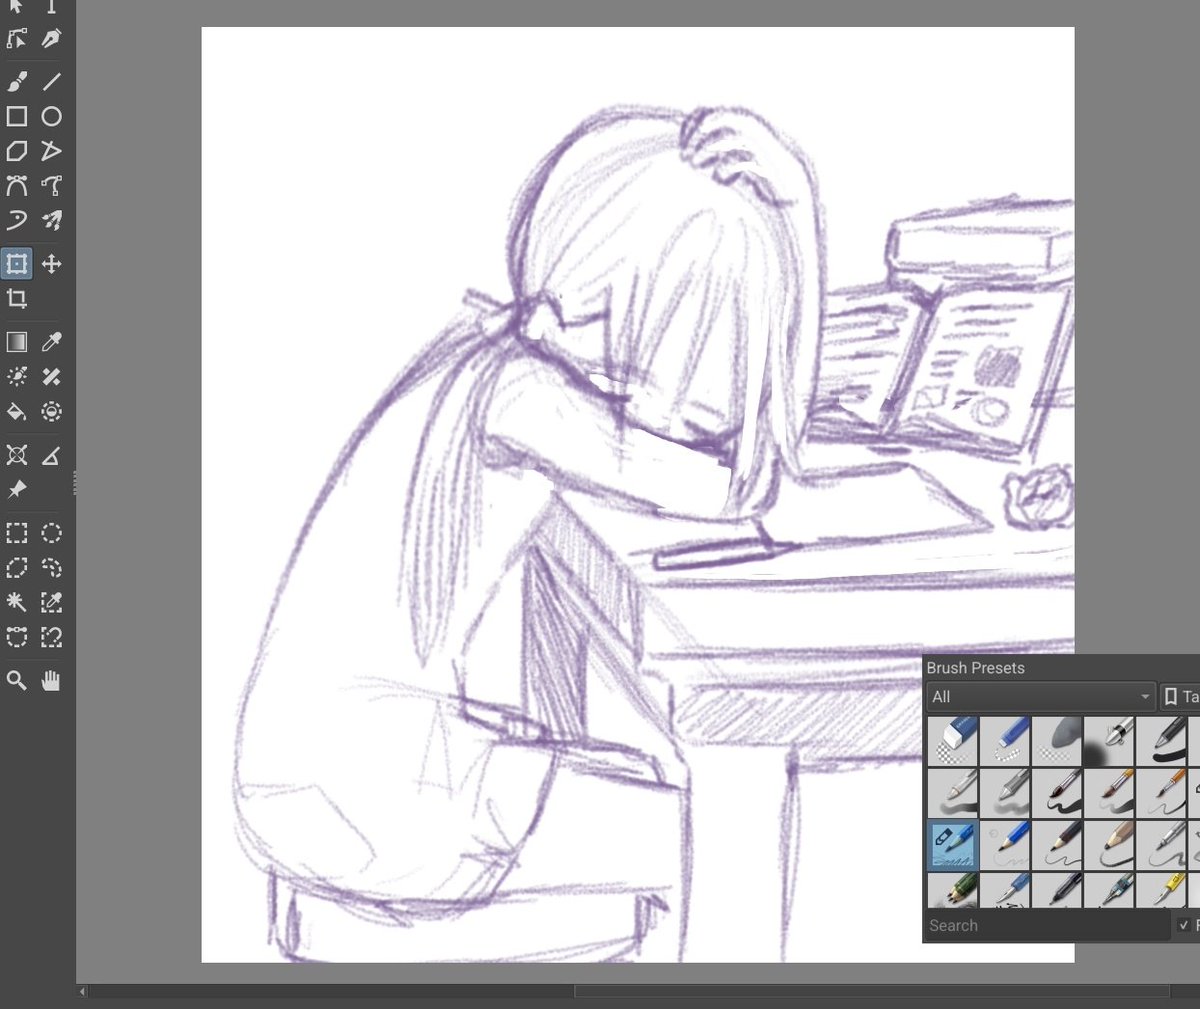Choose the soft airbrush preset
1200x1009 pixels.
1109,741
